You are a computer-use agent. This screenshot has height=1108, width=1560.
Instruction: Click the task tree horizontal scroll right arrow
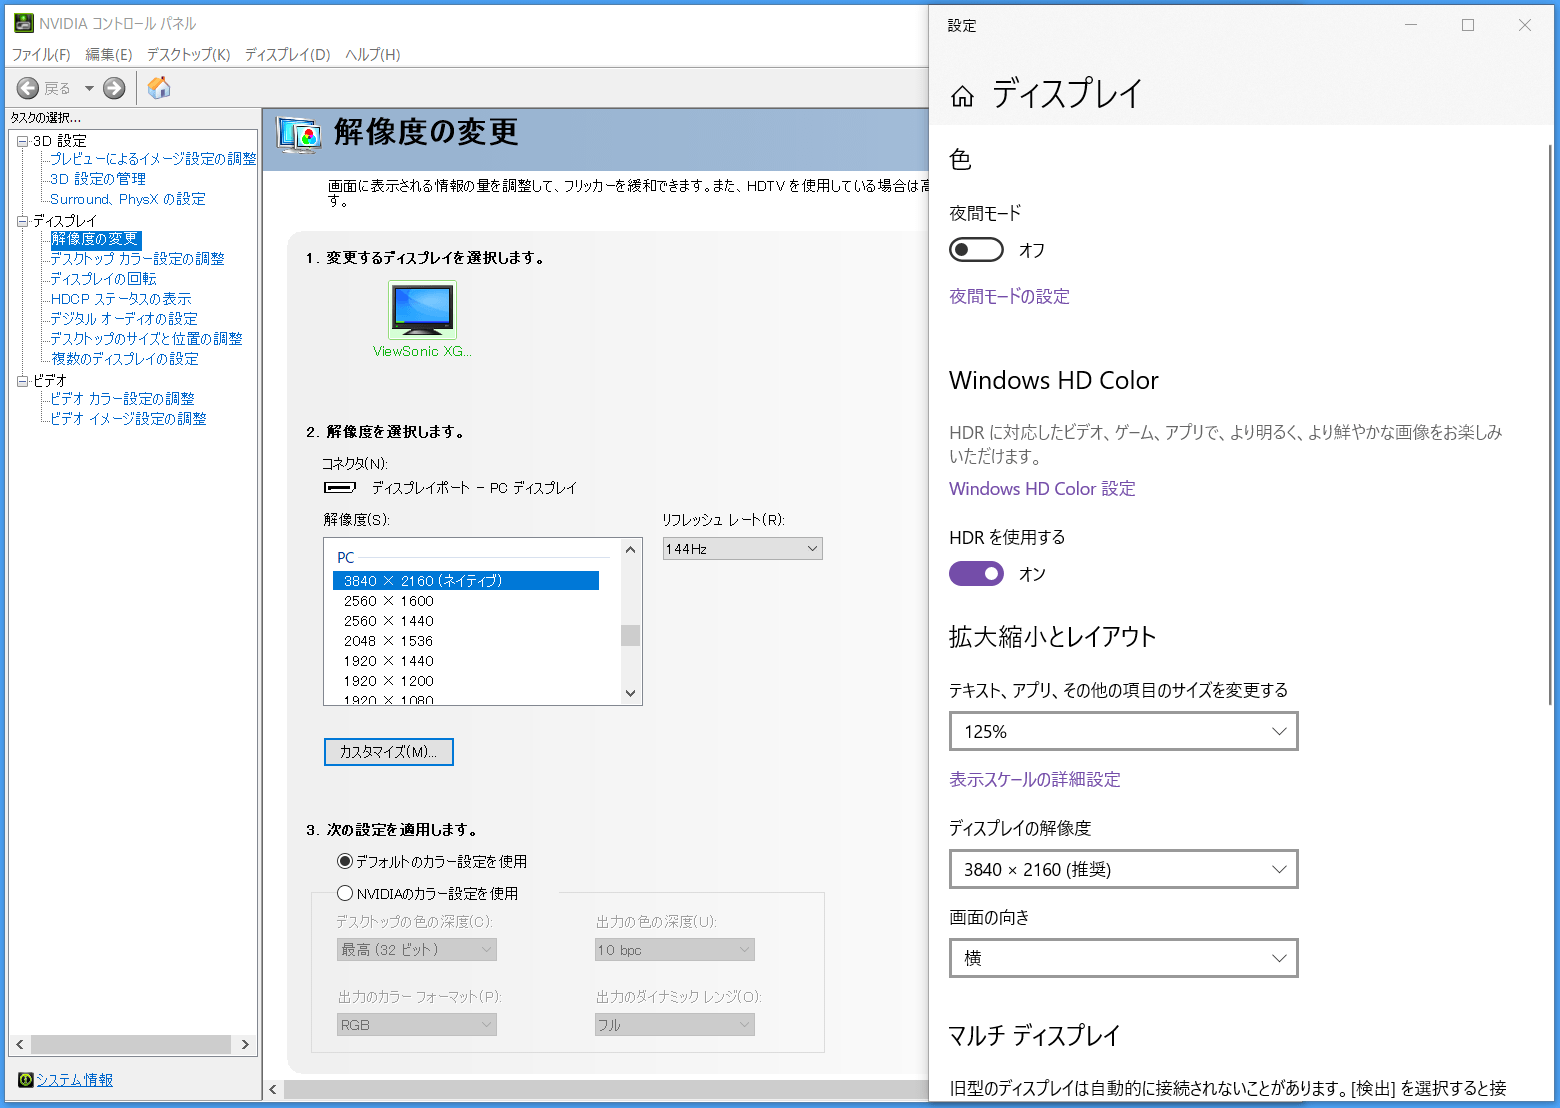pyautogui.click(x=245, y=1045)
